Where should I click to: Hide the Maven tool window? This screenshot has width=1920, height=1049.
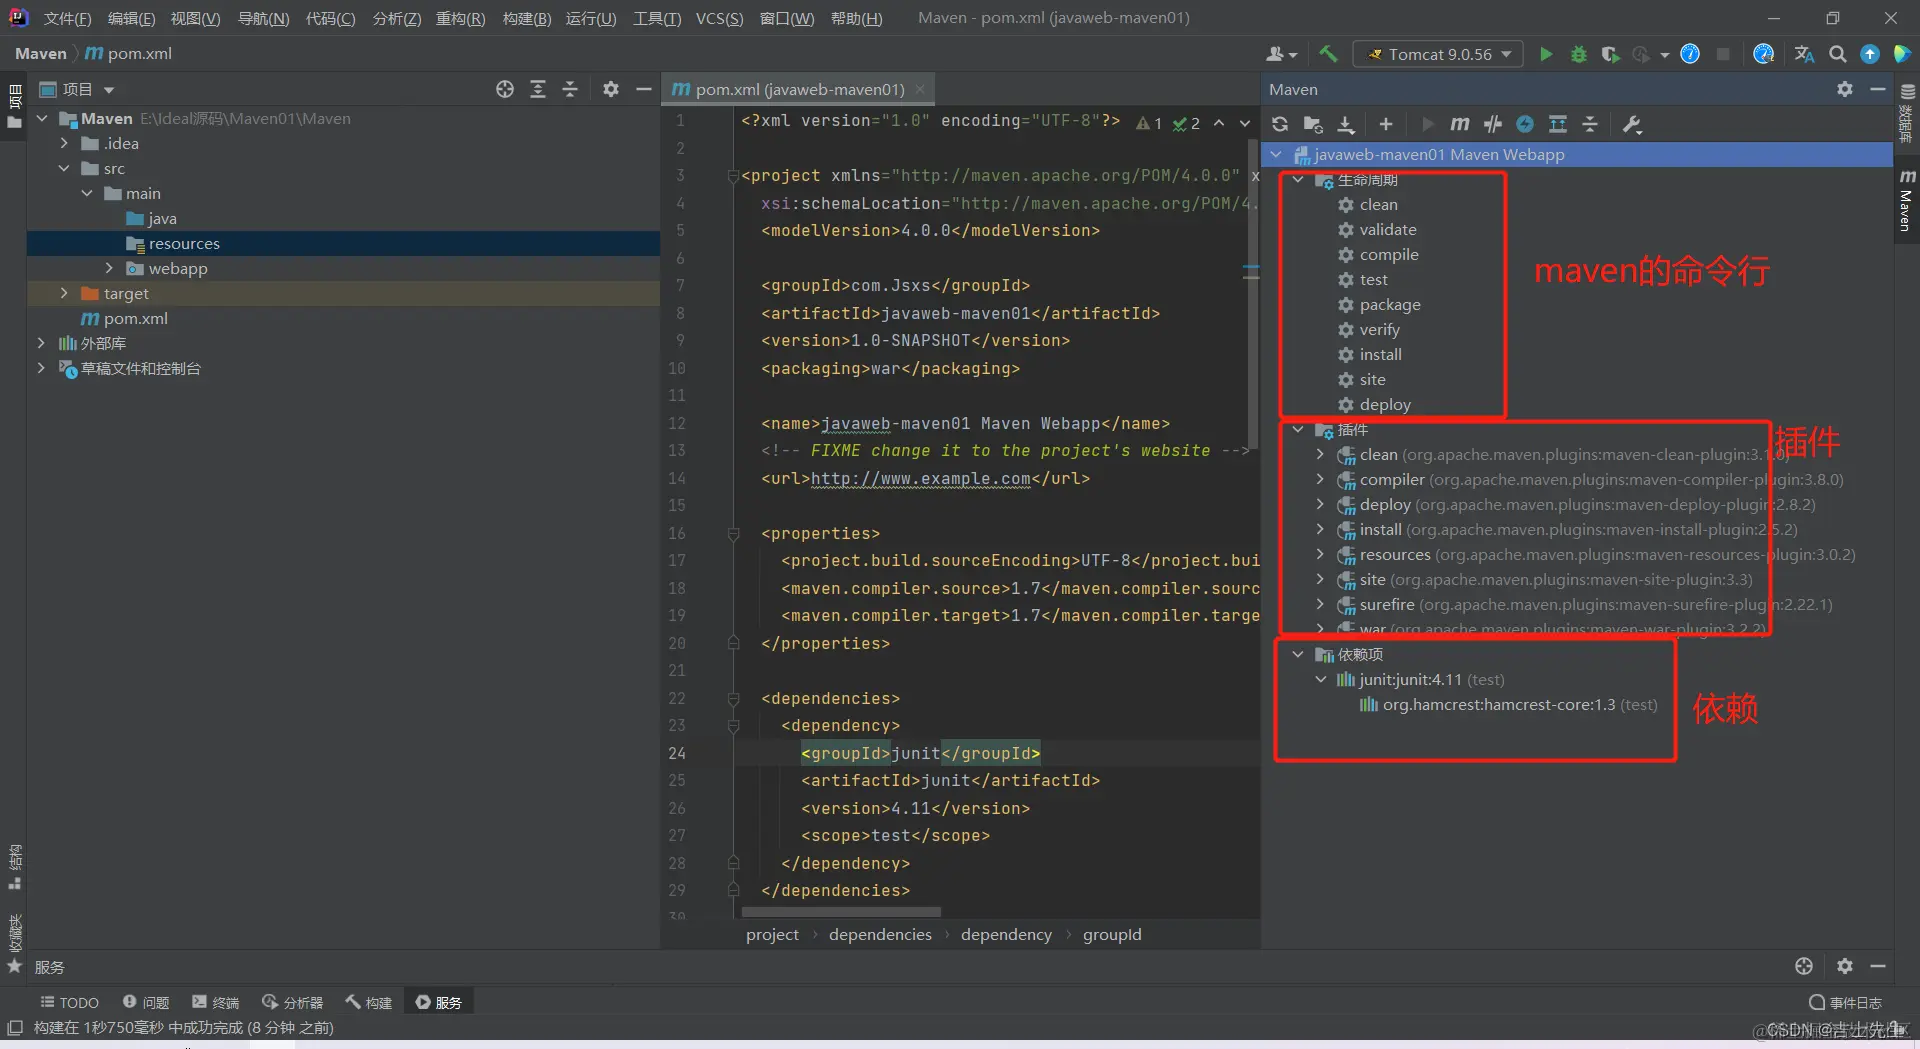pos(1878,89)
